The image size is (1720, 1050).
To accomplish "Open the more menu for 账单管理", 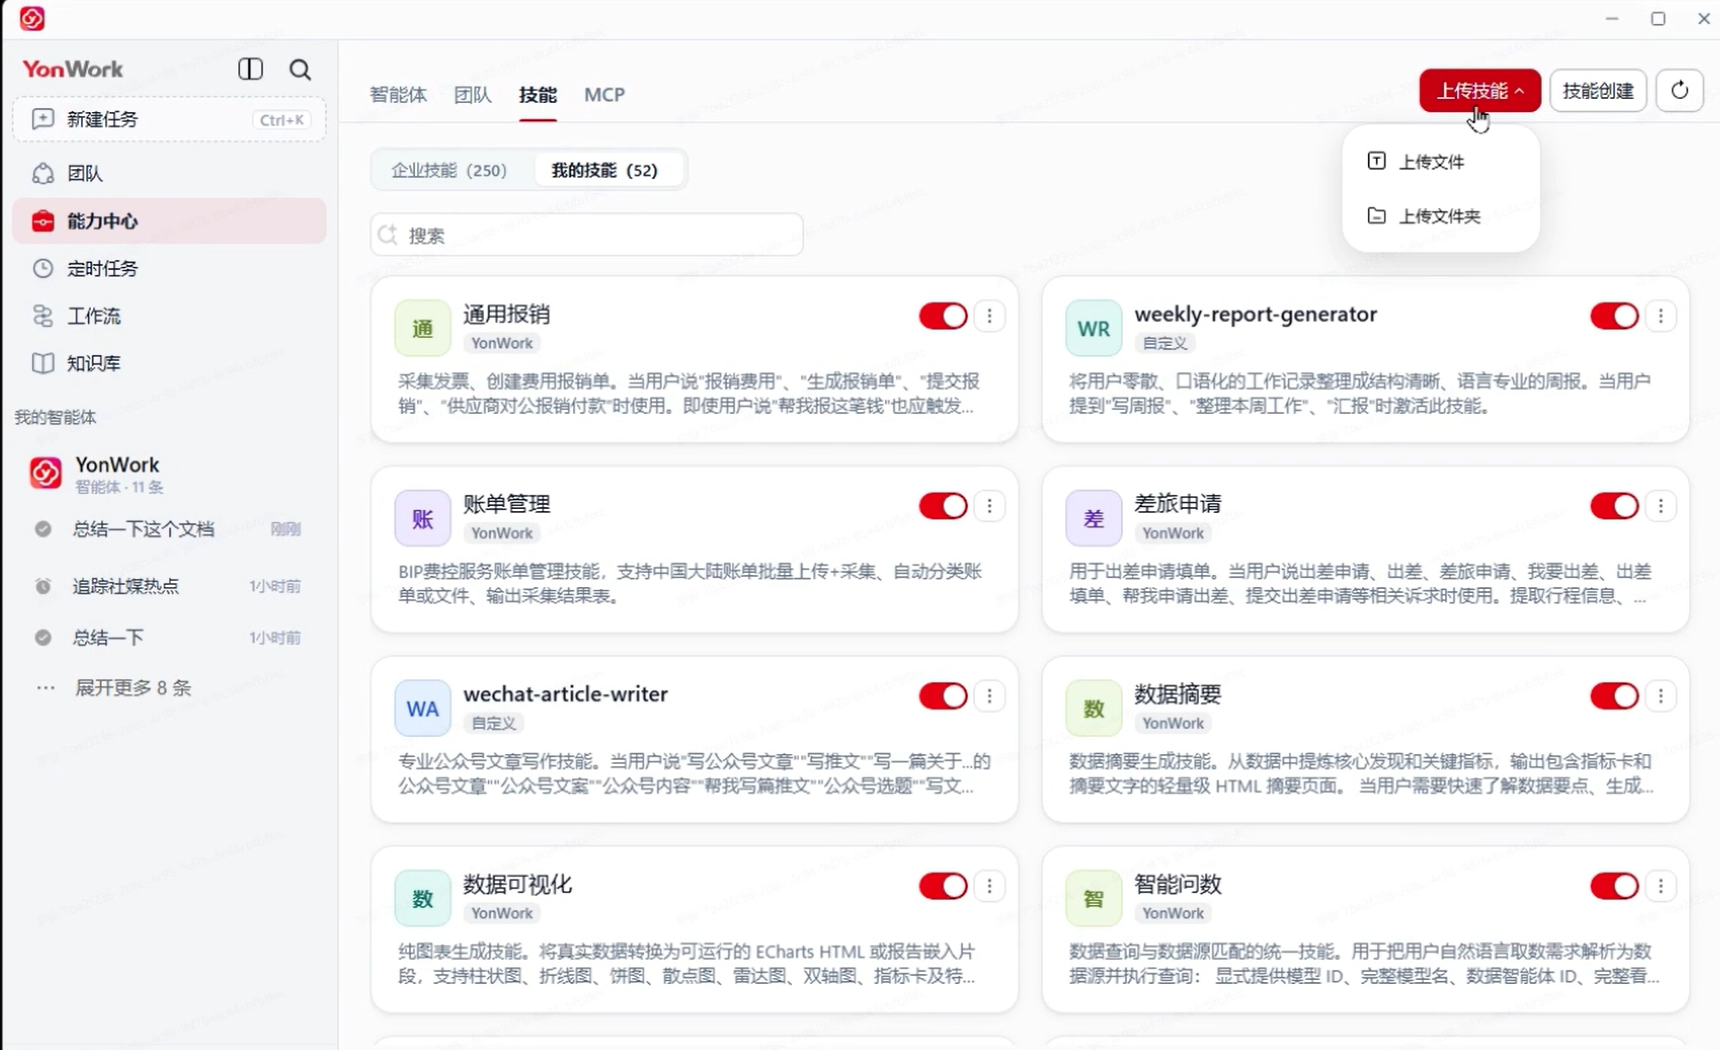I will pos(989,506).
